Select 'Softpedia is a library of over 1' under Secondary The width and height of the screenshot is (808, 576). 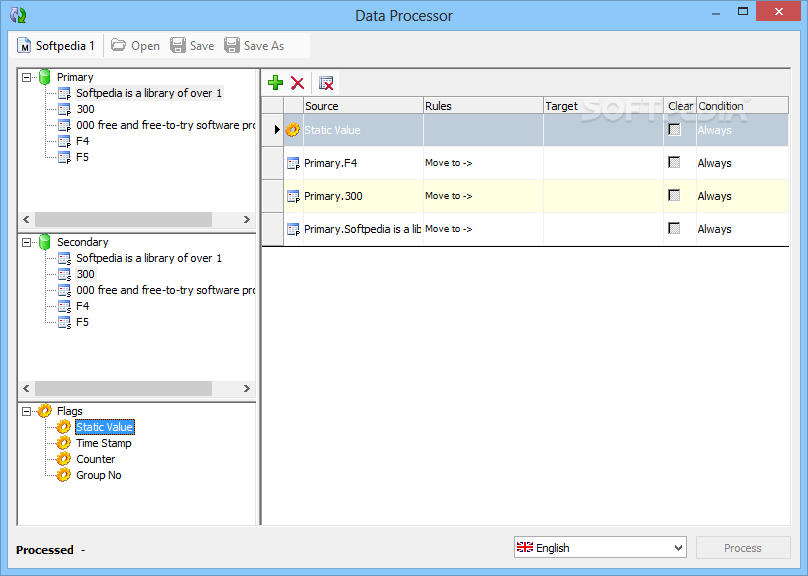pos(149,258)
